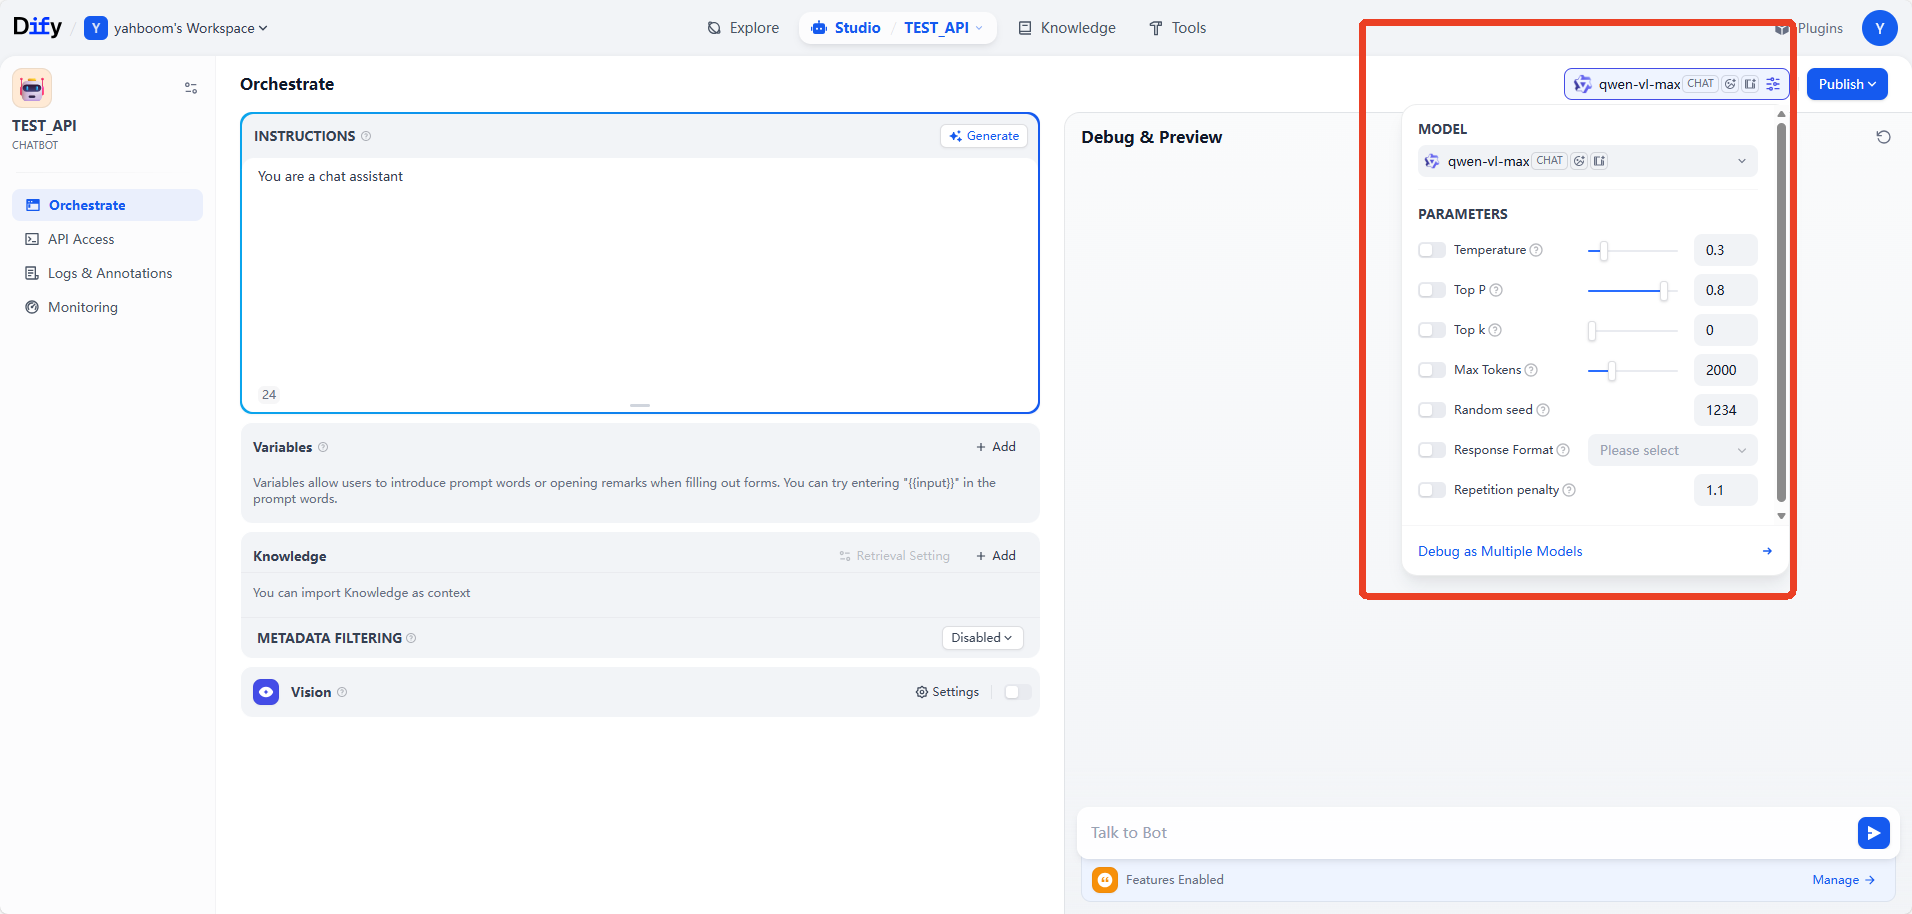Click the orange Features Enabled icon
The height and width of the screenshot is (914, 1912).
pyautogui.click(x=1105, y=880)
